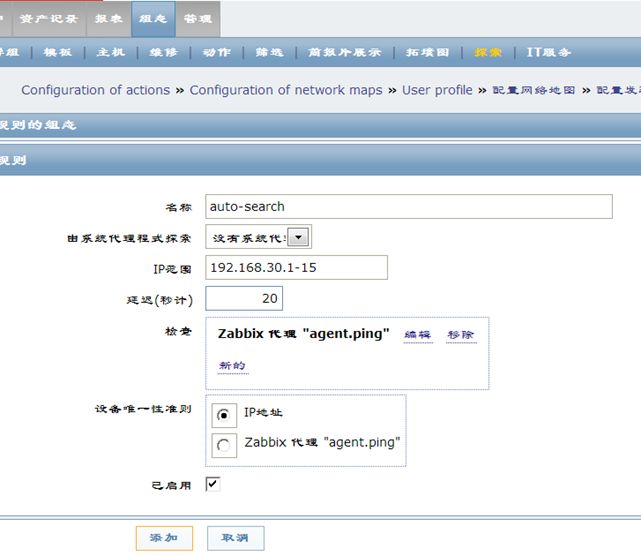Open User profile breadcrumb link

point(437,90)
